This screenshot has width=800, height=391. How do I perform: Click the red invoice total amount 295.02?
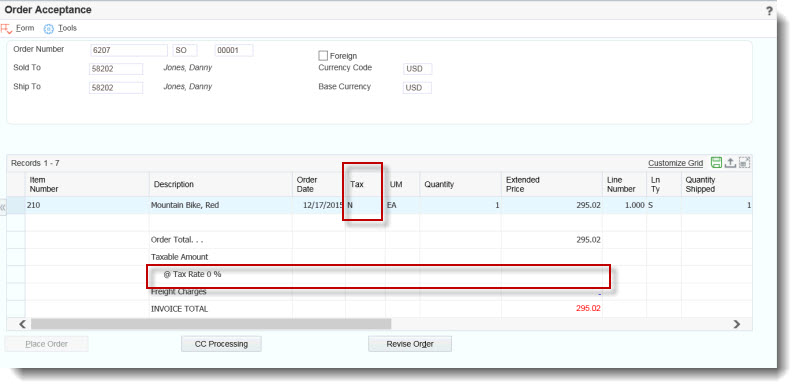tap(588, 309)
